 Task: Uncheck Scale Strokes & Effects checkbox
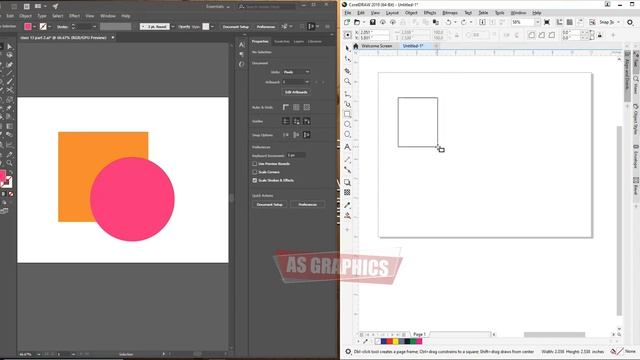tap(255, 180)
